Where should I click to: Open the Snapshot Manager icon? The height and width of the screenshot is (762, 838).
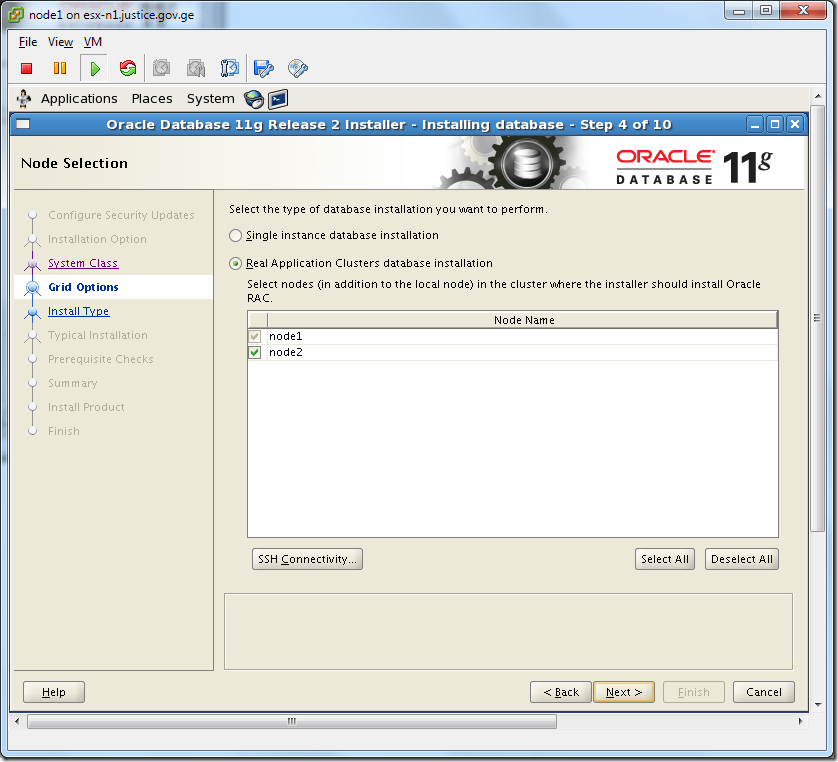[229, 68]
